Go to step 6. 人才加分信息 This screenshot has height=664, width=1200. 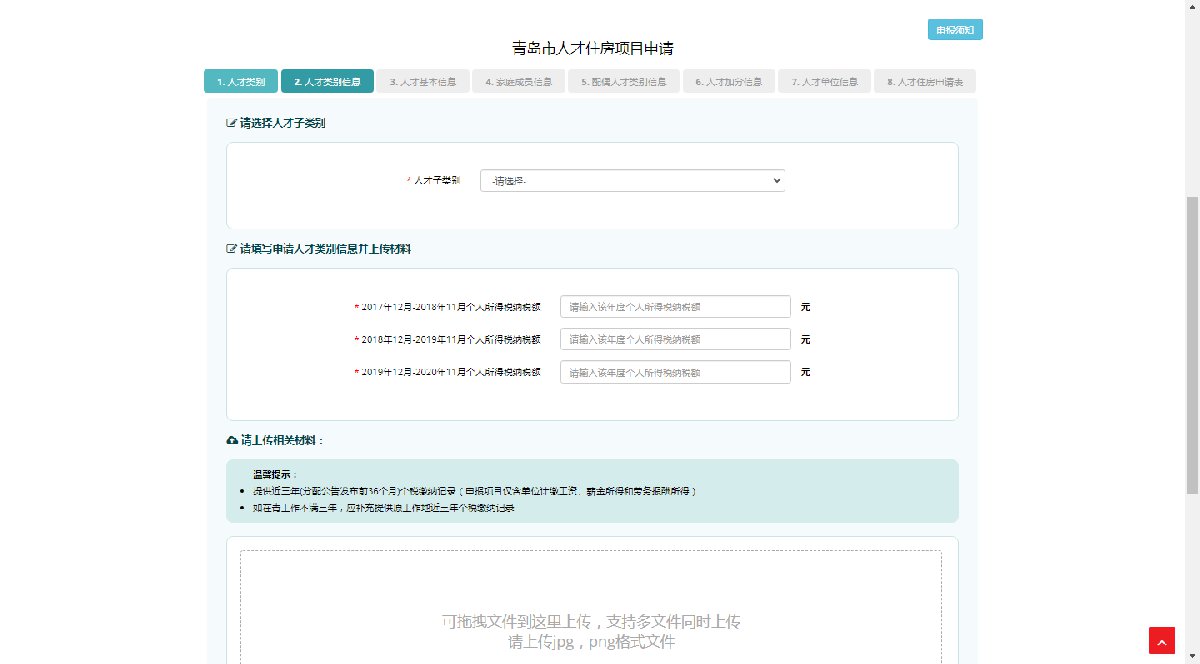(x=730, y=82)
